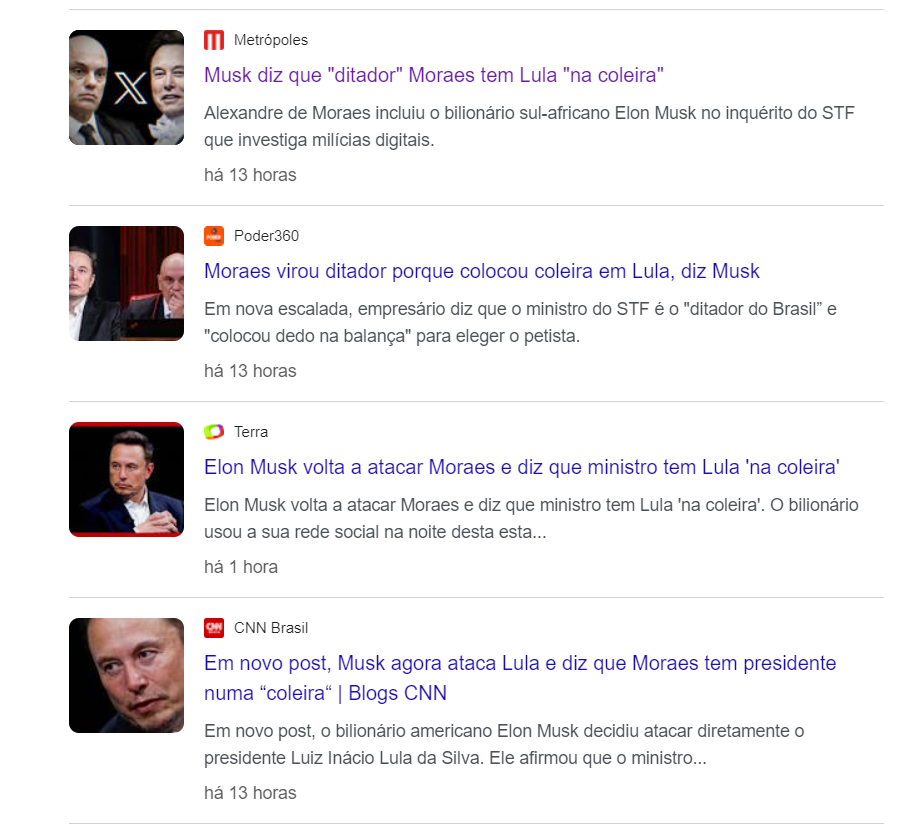Open the Metrópoles headline about Moraes "ditador"
This screenshot has height=827, width=919.
[434, 75]
